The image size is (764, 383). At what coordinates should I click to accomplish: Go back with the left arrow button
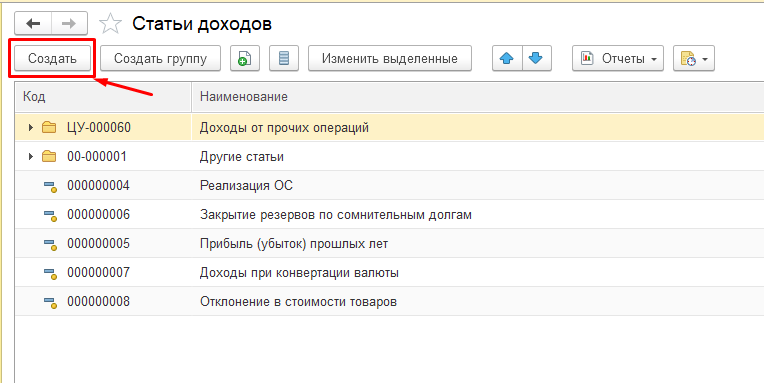(x=33, y=23)
